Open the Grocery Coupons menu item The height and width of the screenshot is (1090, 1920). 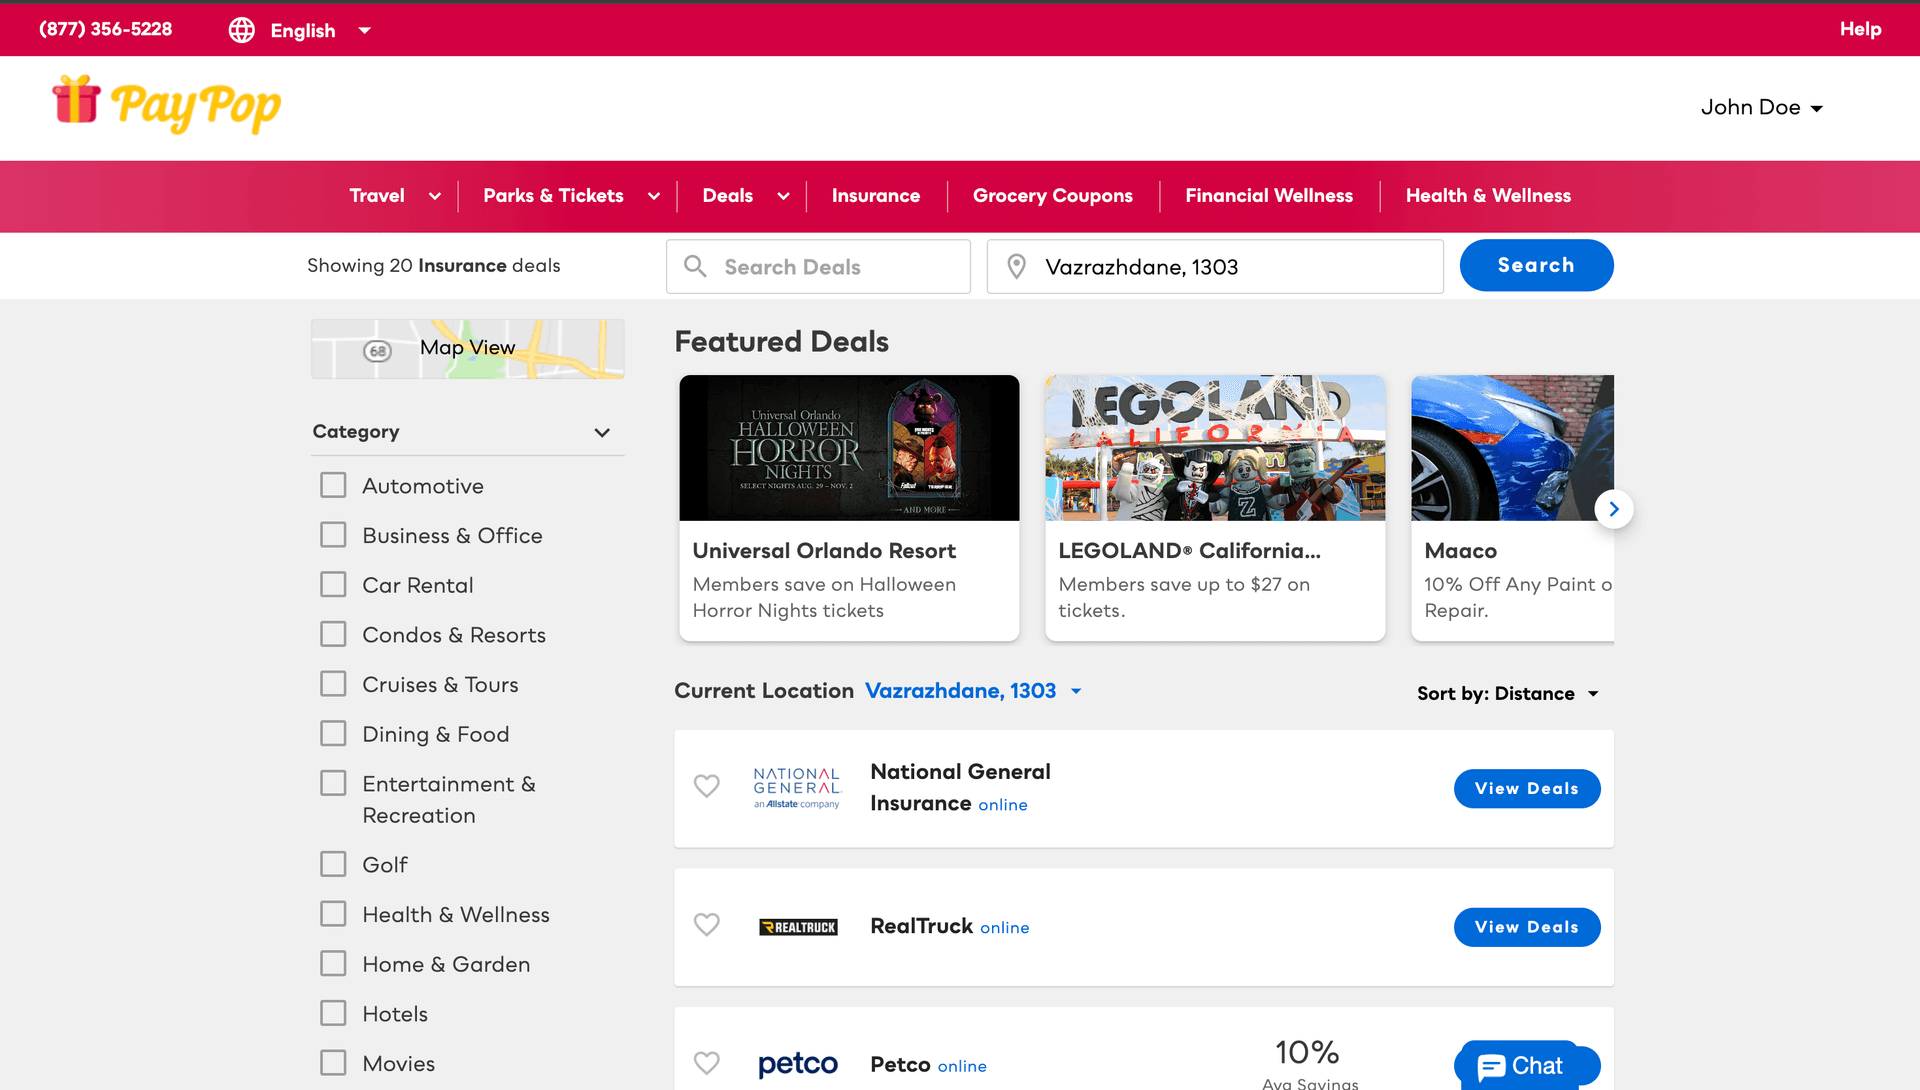(x=1052, y=196)
